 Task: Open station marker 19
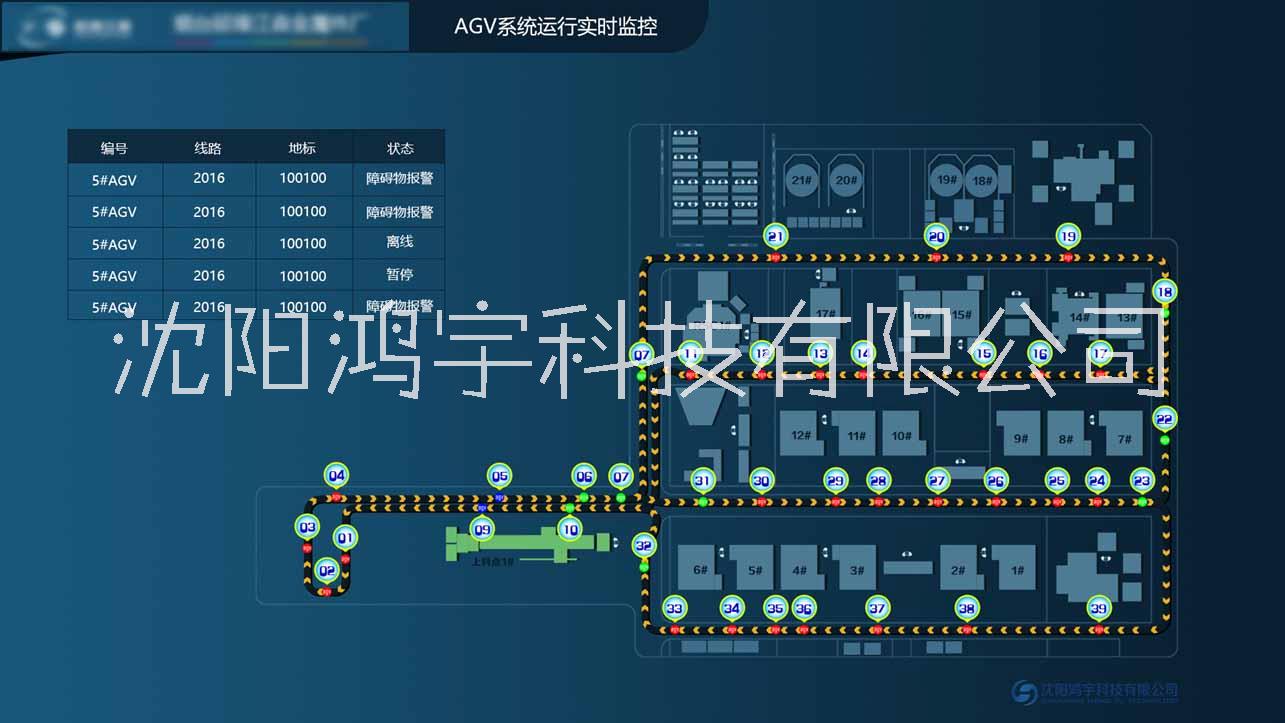[1068, 236]
